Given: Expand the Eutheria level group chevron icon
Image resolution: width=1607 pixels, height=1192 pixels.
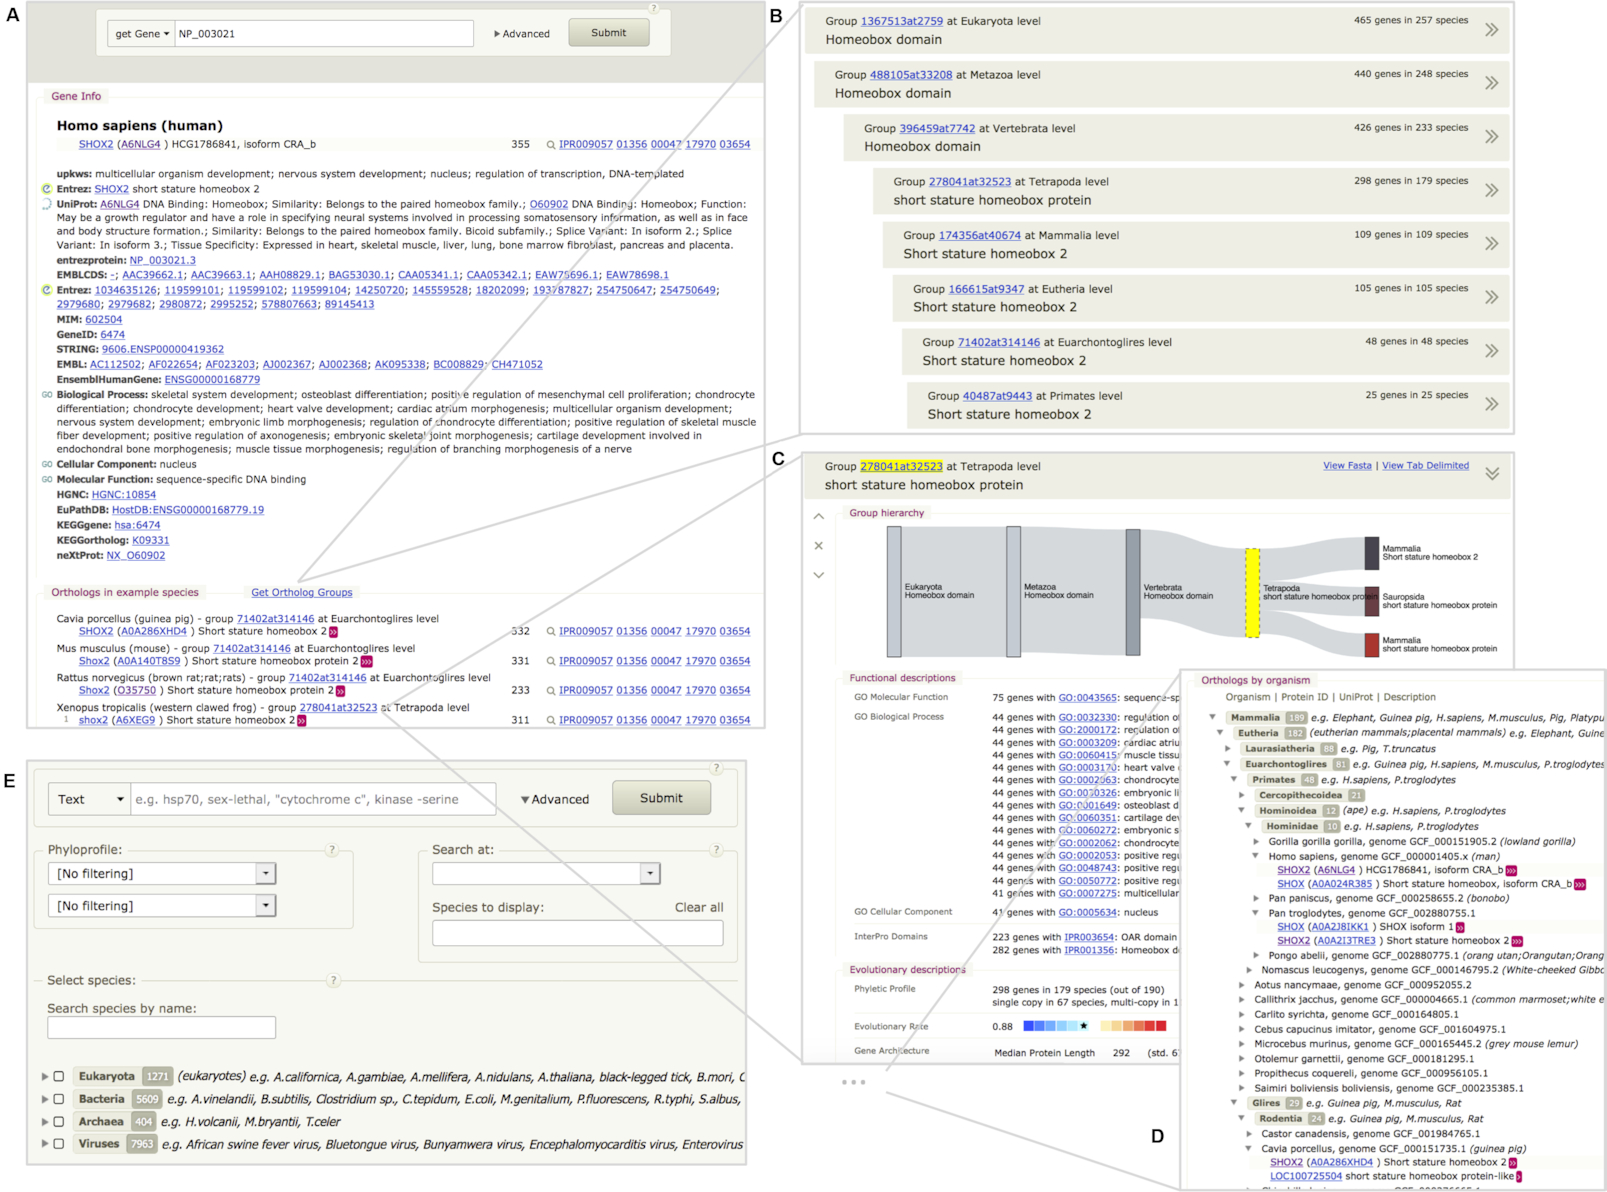Looking at the screenshot, I should [1491, 297].
